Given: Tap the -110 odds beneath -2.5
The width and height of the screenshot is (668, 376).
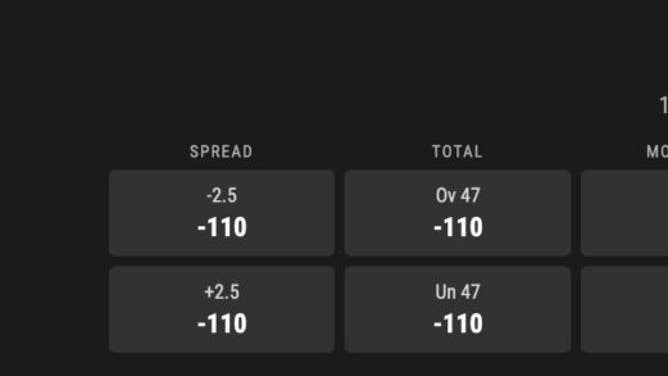Looking at the screenshot, I should pyautogui.click(x=222, y=227).
